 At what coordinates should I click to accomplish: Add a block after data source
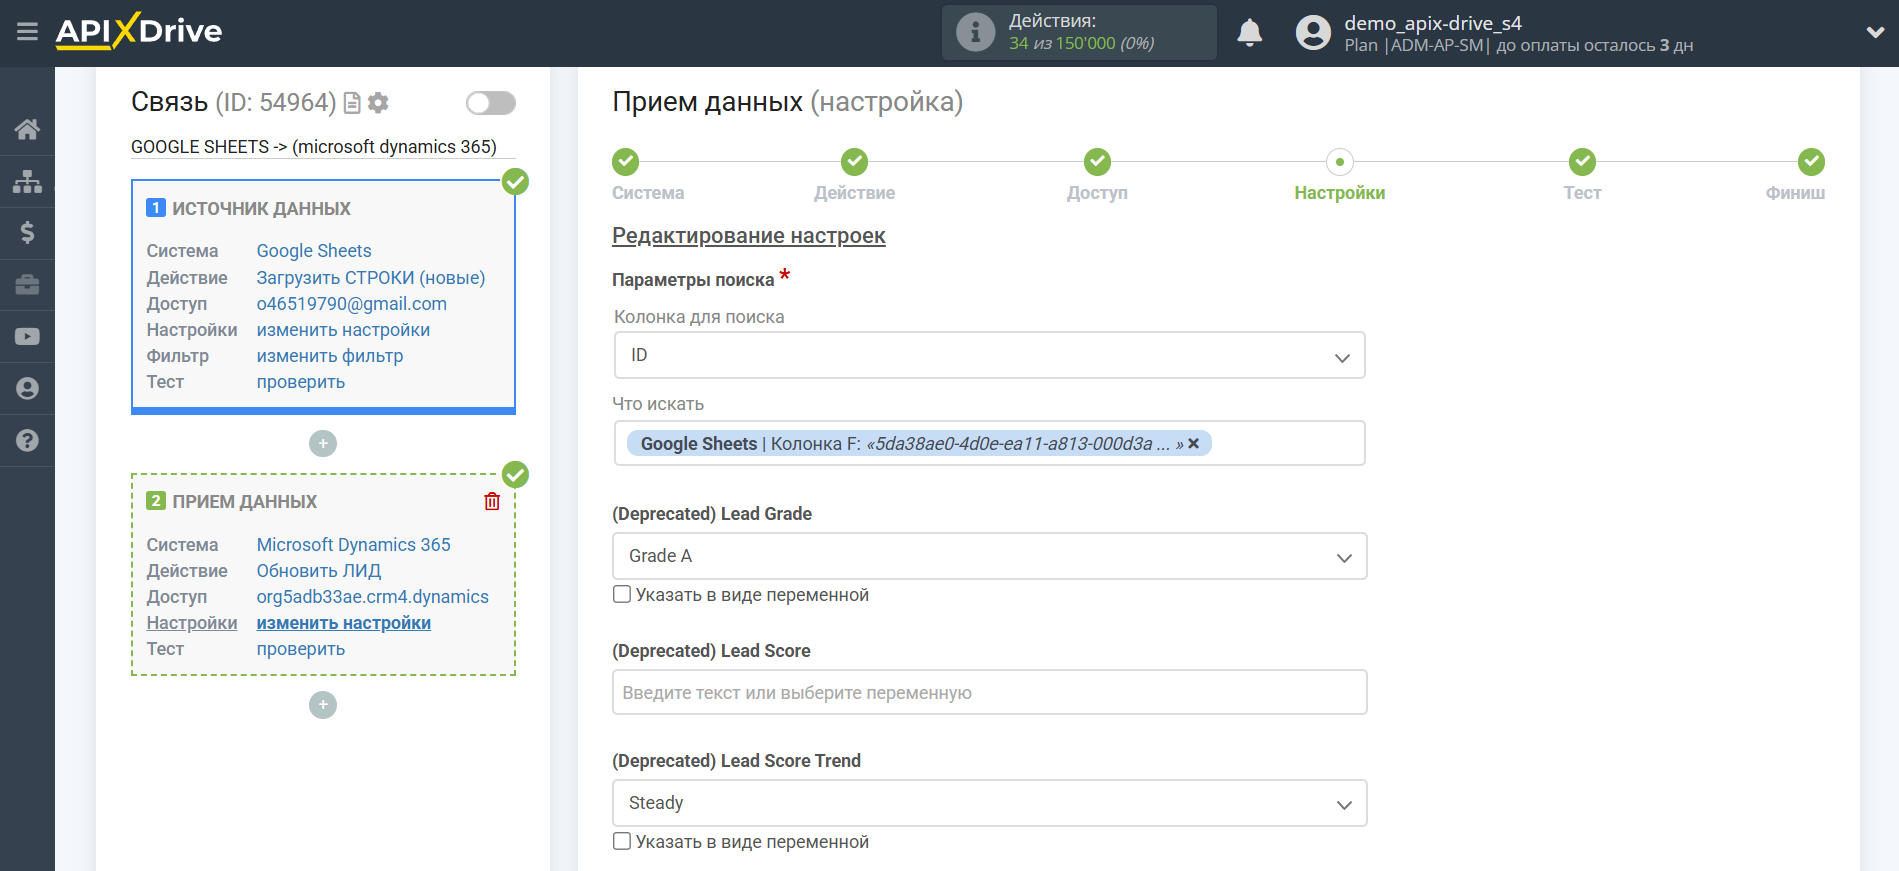coord(323,443)
